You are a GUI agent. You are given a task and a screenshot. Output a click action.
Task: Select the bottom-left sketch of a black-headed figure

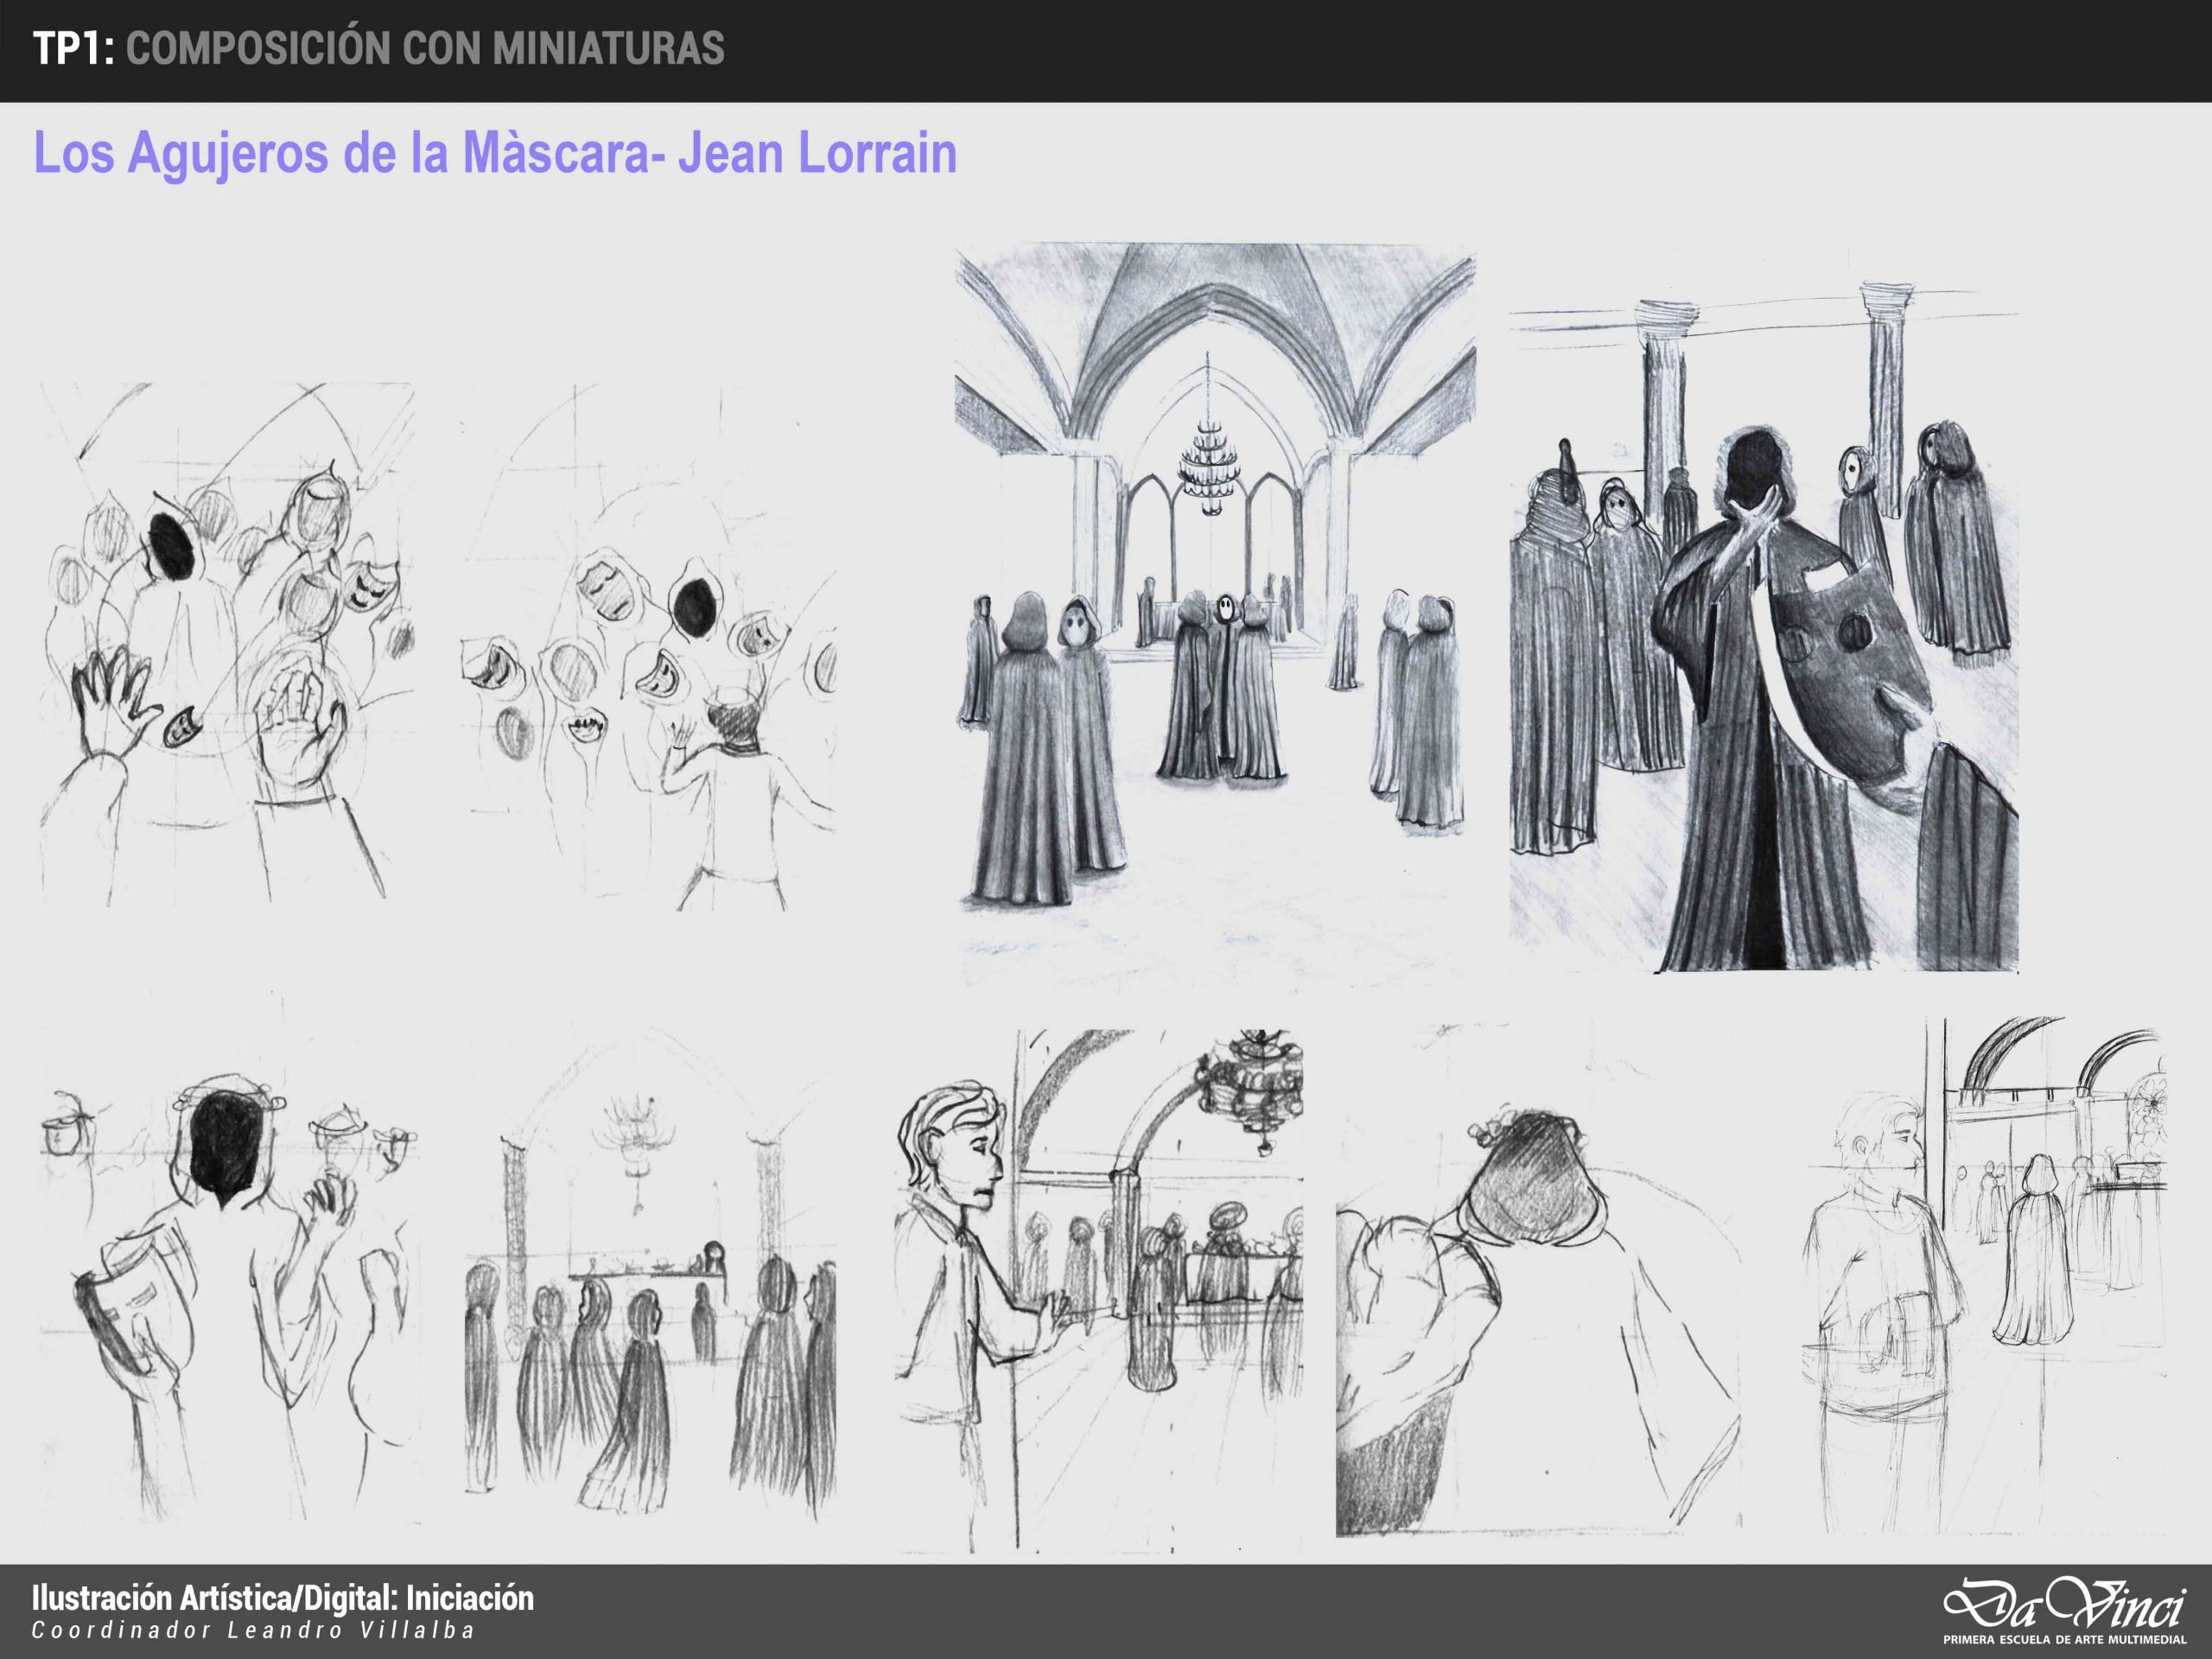[x=228, y=1300]
